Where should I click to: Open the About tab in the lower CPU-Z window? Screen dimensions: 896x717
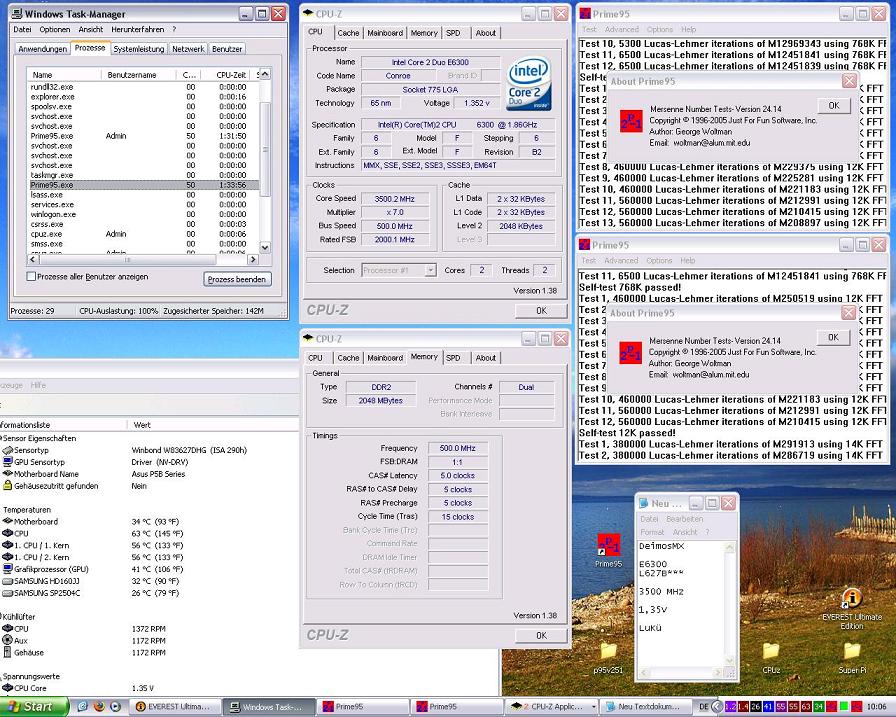click(486, 358)
